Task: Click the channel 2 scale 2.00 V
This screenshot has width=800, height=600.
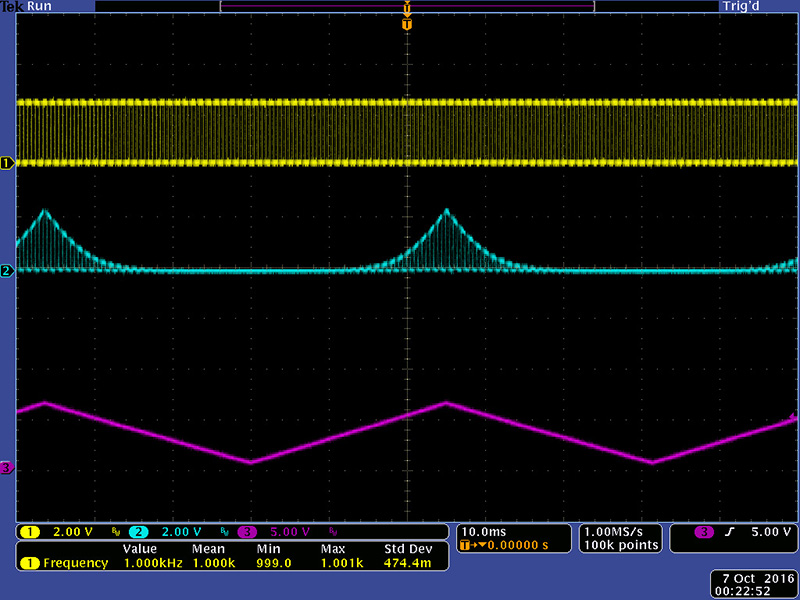Action: [x=182, y=532]
